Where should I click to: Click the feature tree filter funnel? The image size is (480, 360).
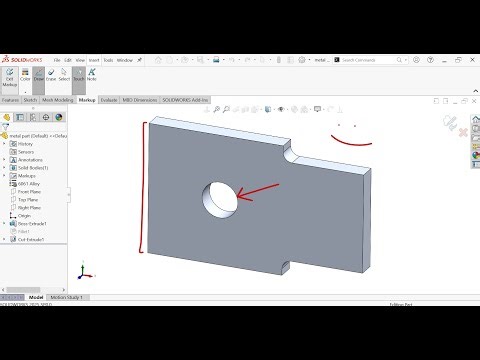click(x=5, y=127)
